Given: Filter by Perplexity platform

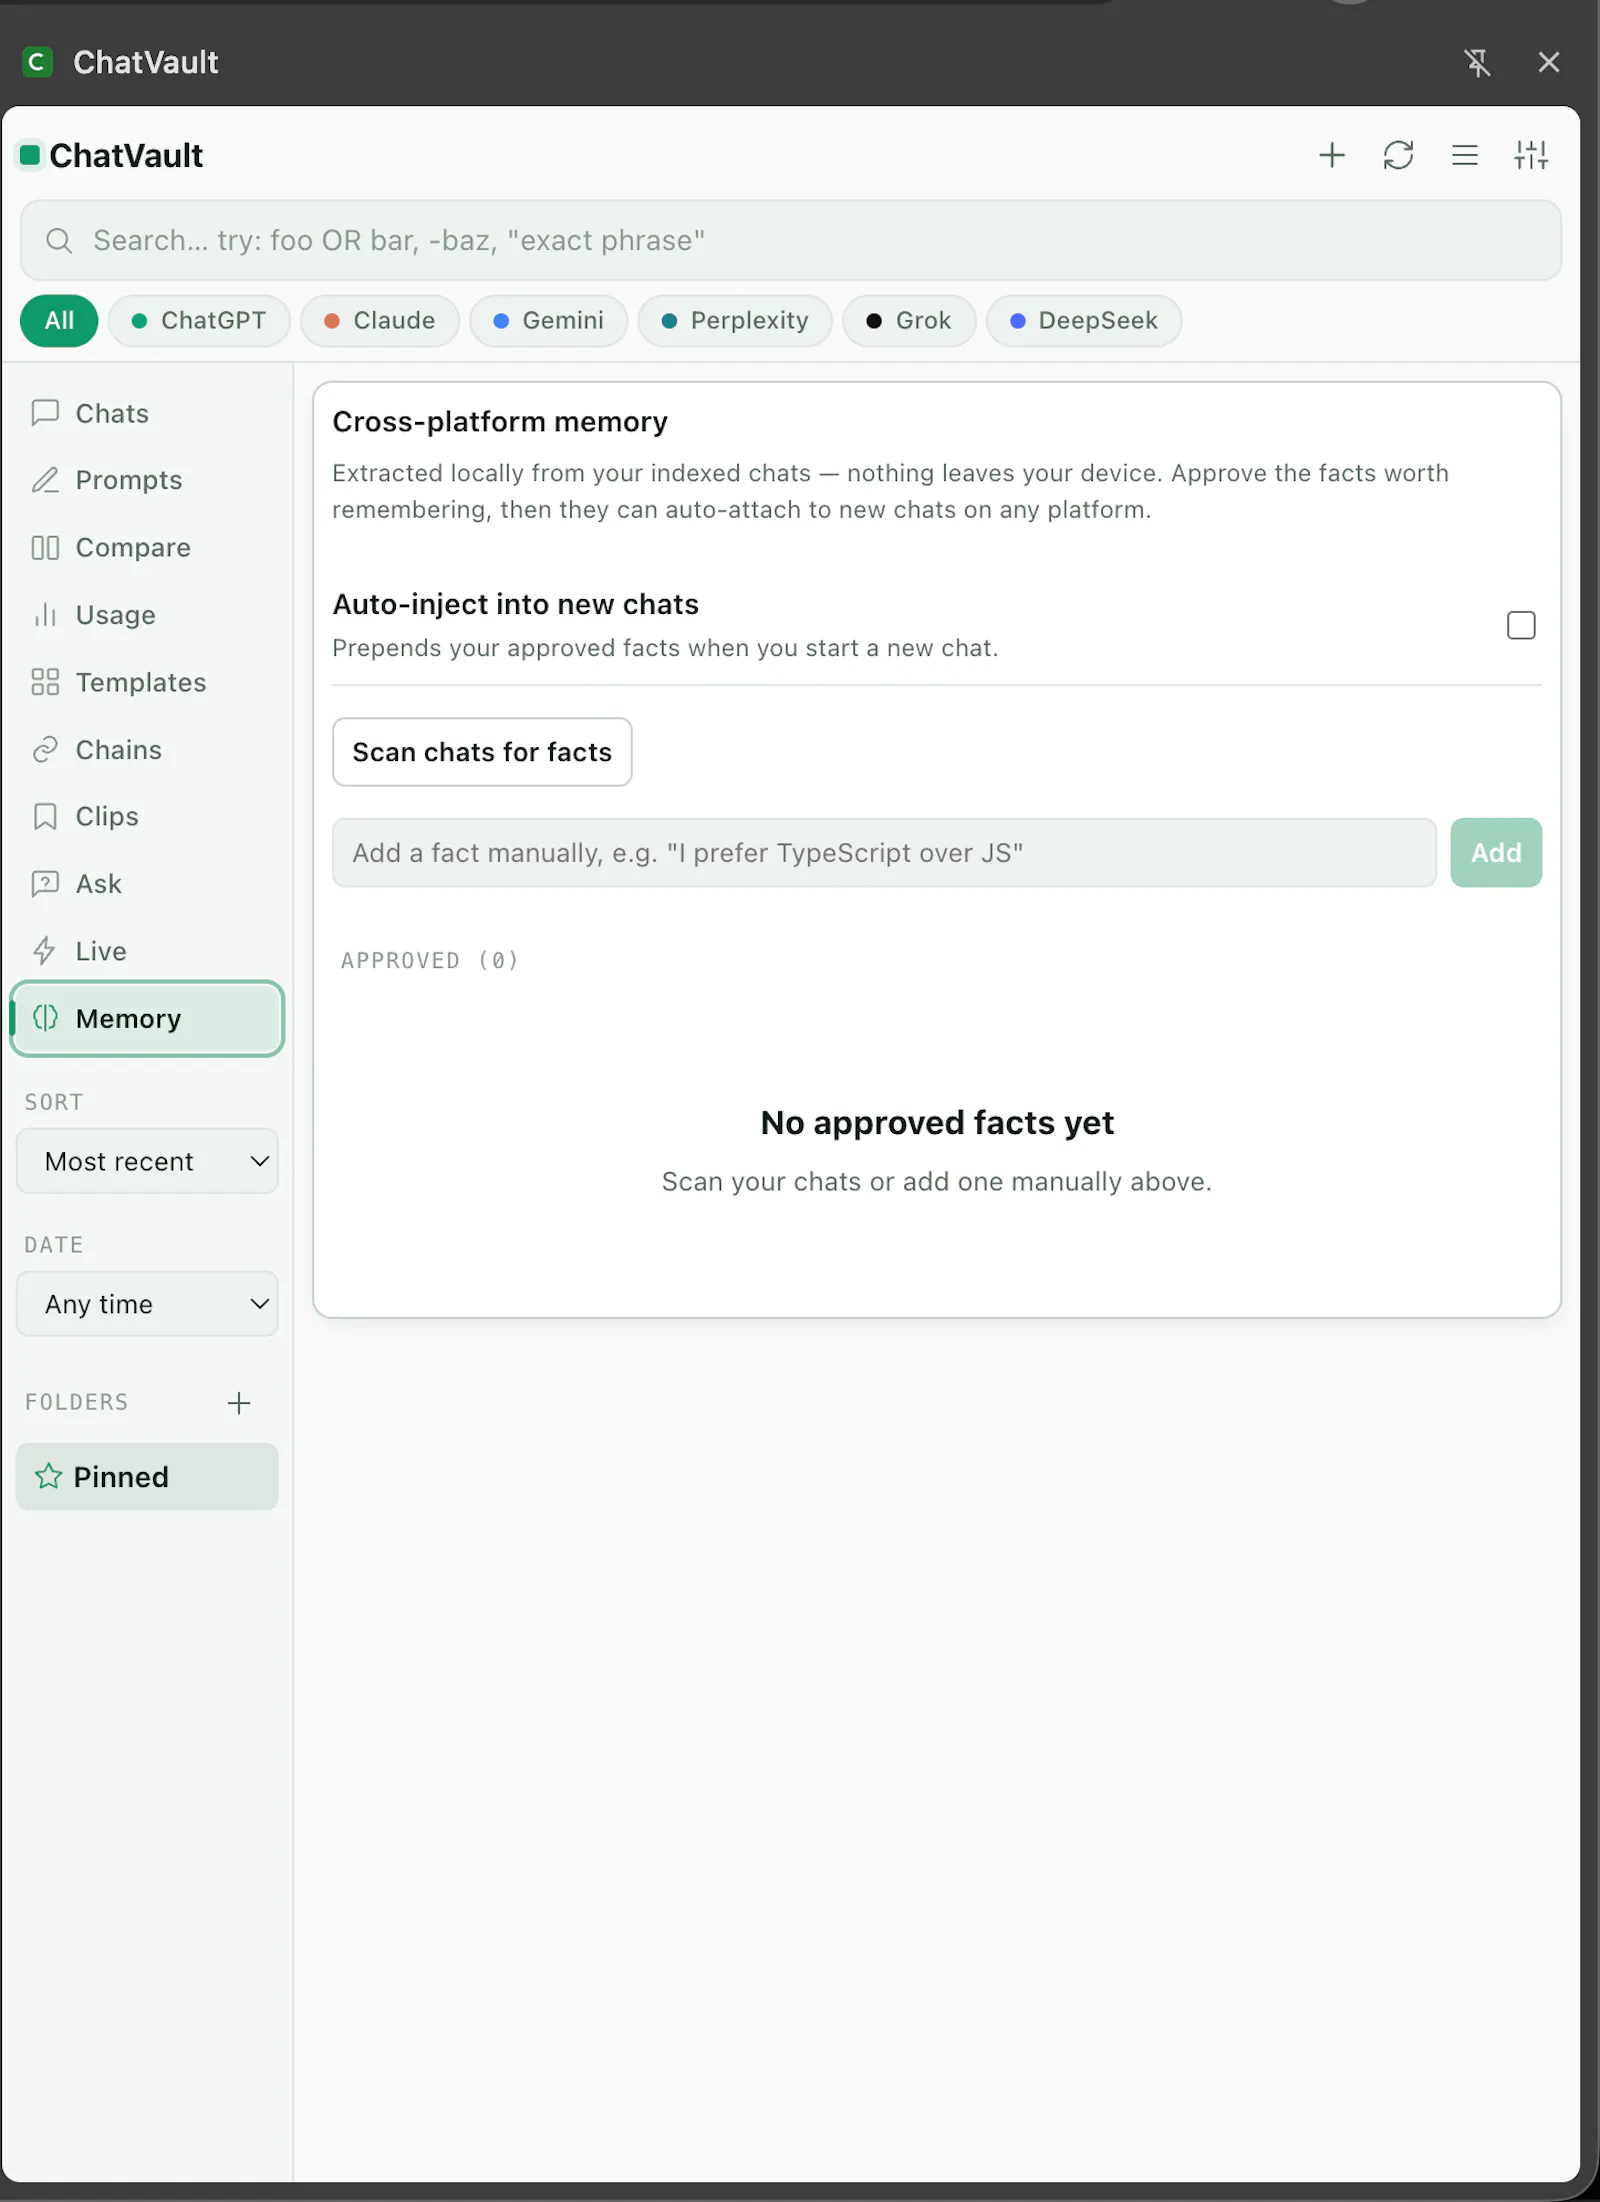Looking at the screenshot, I should pyautogui.click(x=735, y=320).
